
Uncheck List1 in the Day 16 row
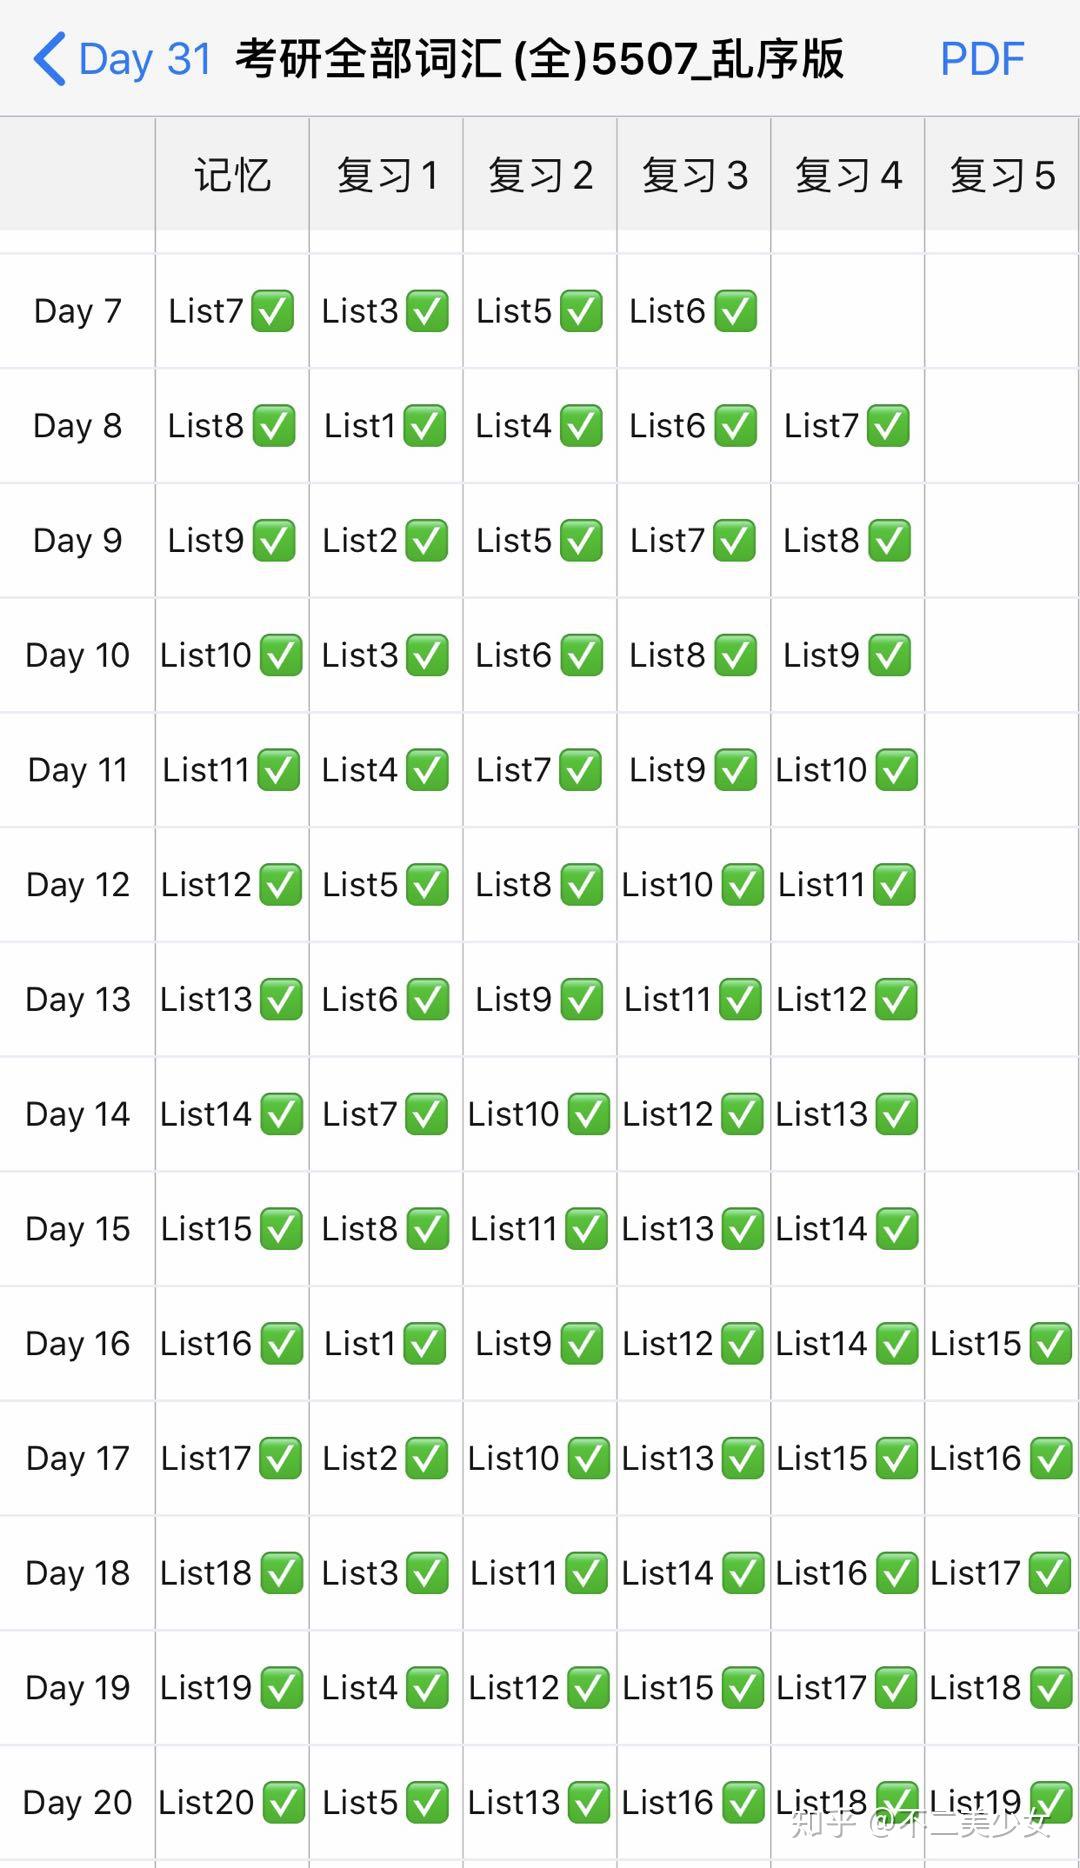click(425, 1344)
